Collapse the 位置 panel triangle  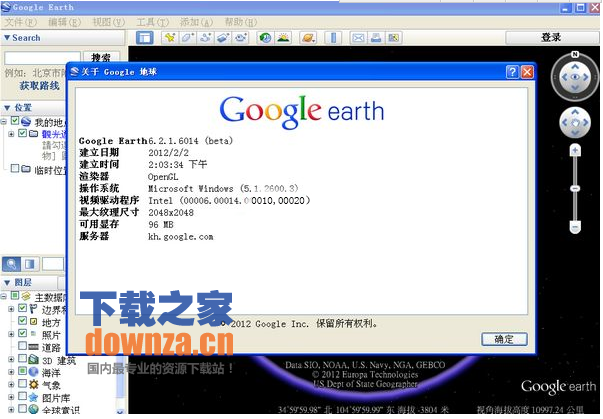pos(7,108)
